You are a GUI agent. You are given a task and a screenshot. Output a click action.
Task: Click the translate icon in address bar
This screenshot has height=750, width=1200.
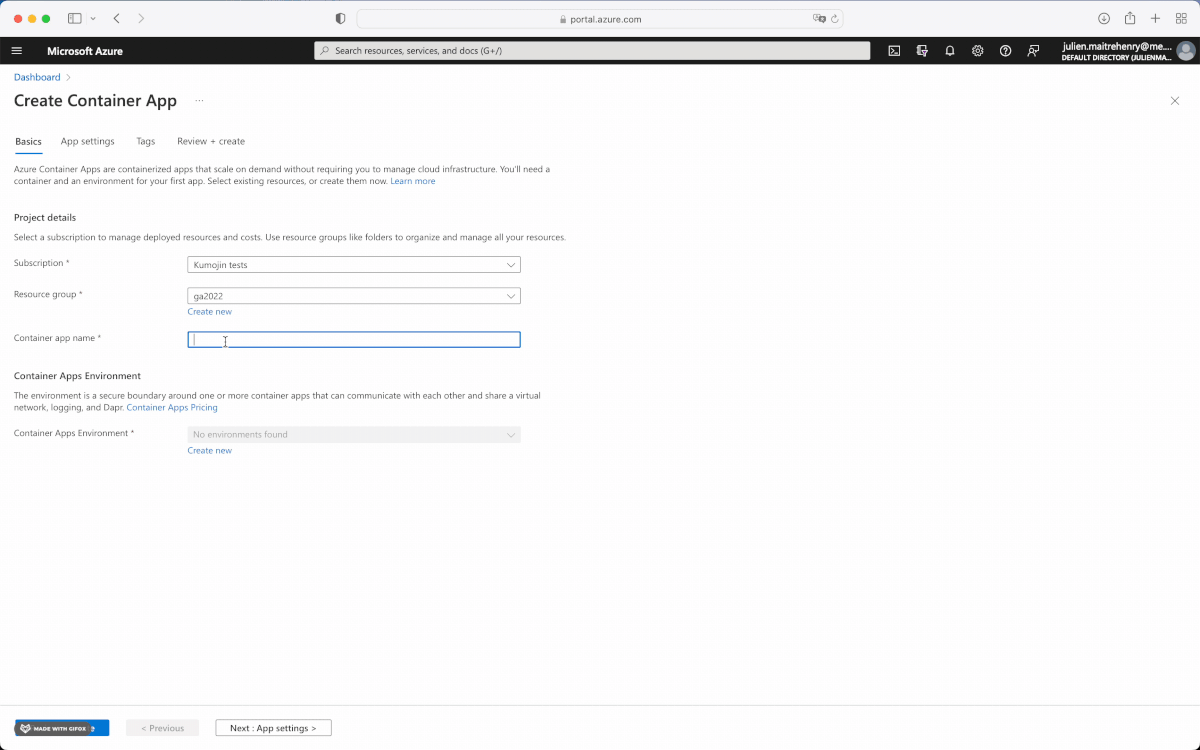click(819, 18)
